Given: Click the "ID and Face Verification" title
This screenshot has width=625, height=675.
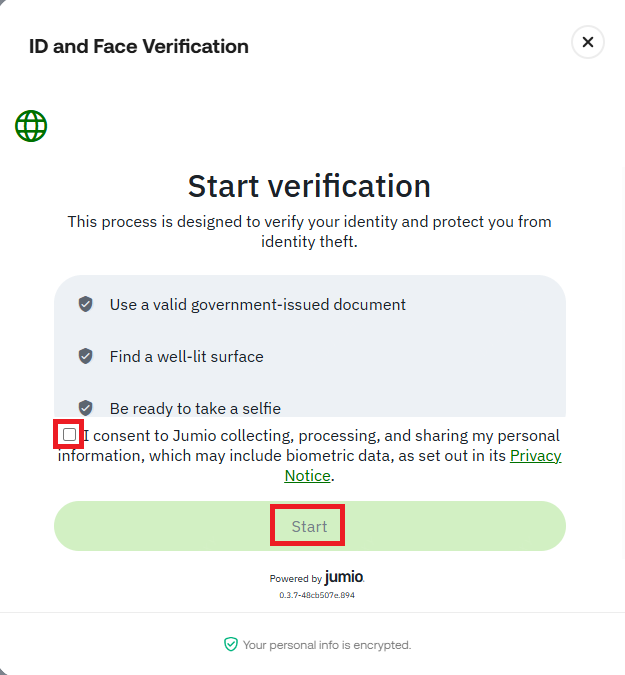Looking at the screenshot, I should coord(139,46).
